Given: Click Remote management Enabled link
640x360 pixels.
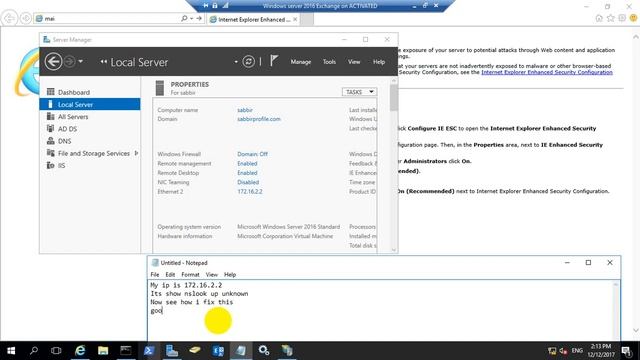Looking at the screenshot, I should click(247, 164).
